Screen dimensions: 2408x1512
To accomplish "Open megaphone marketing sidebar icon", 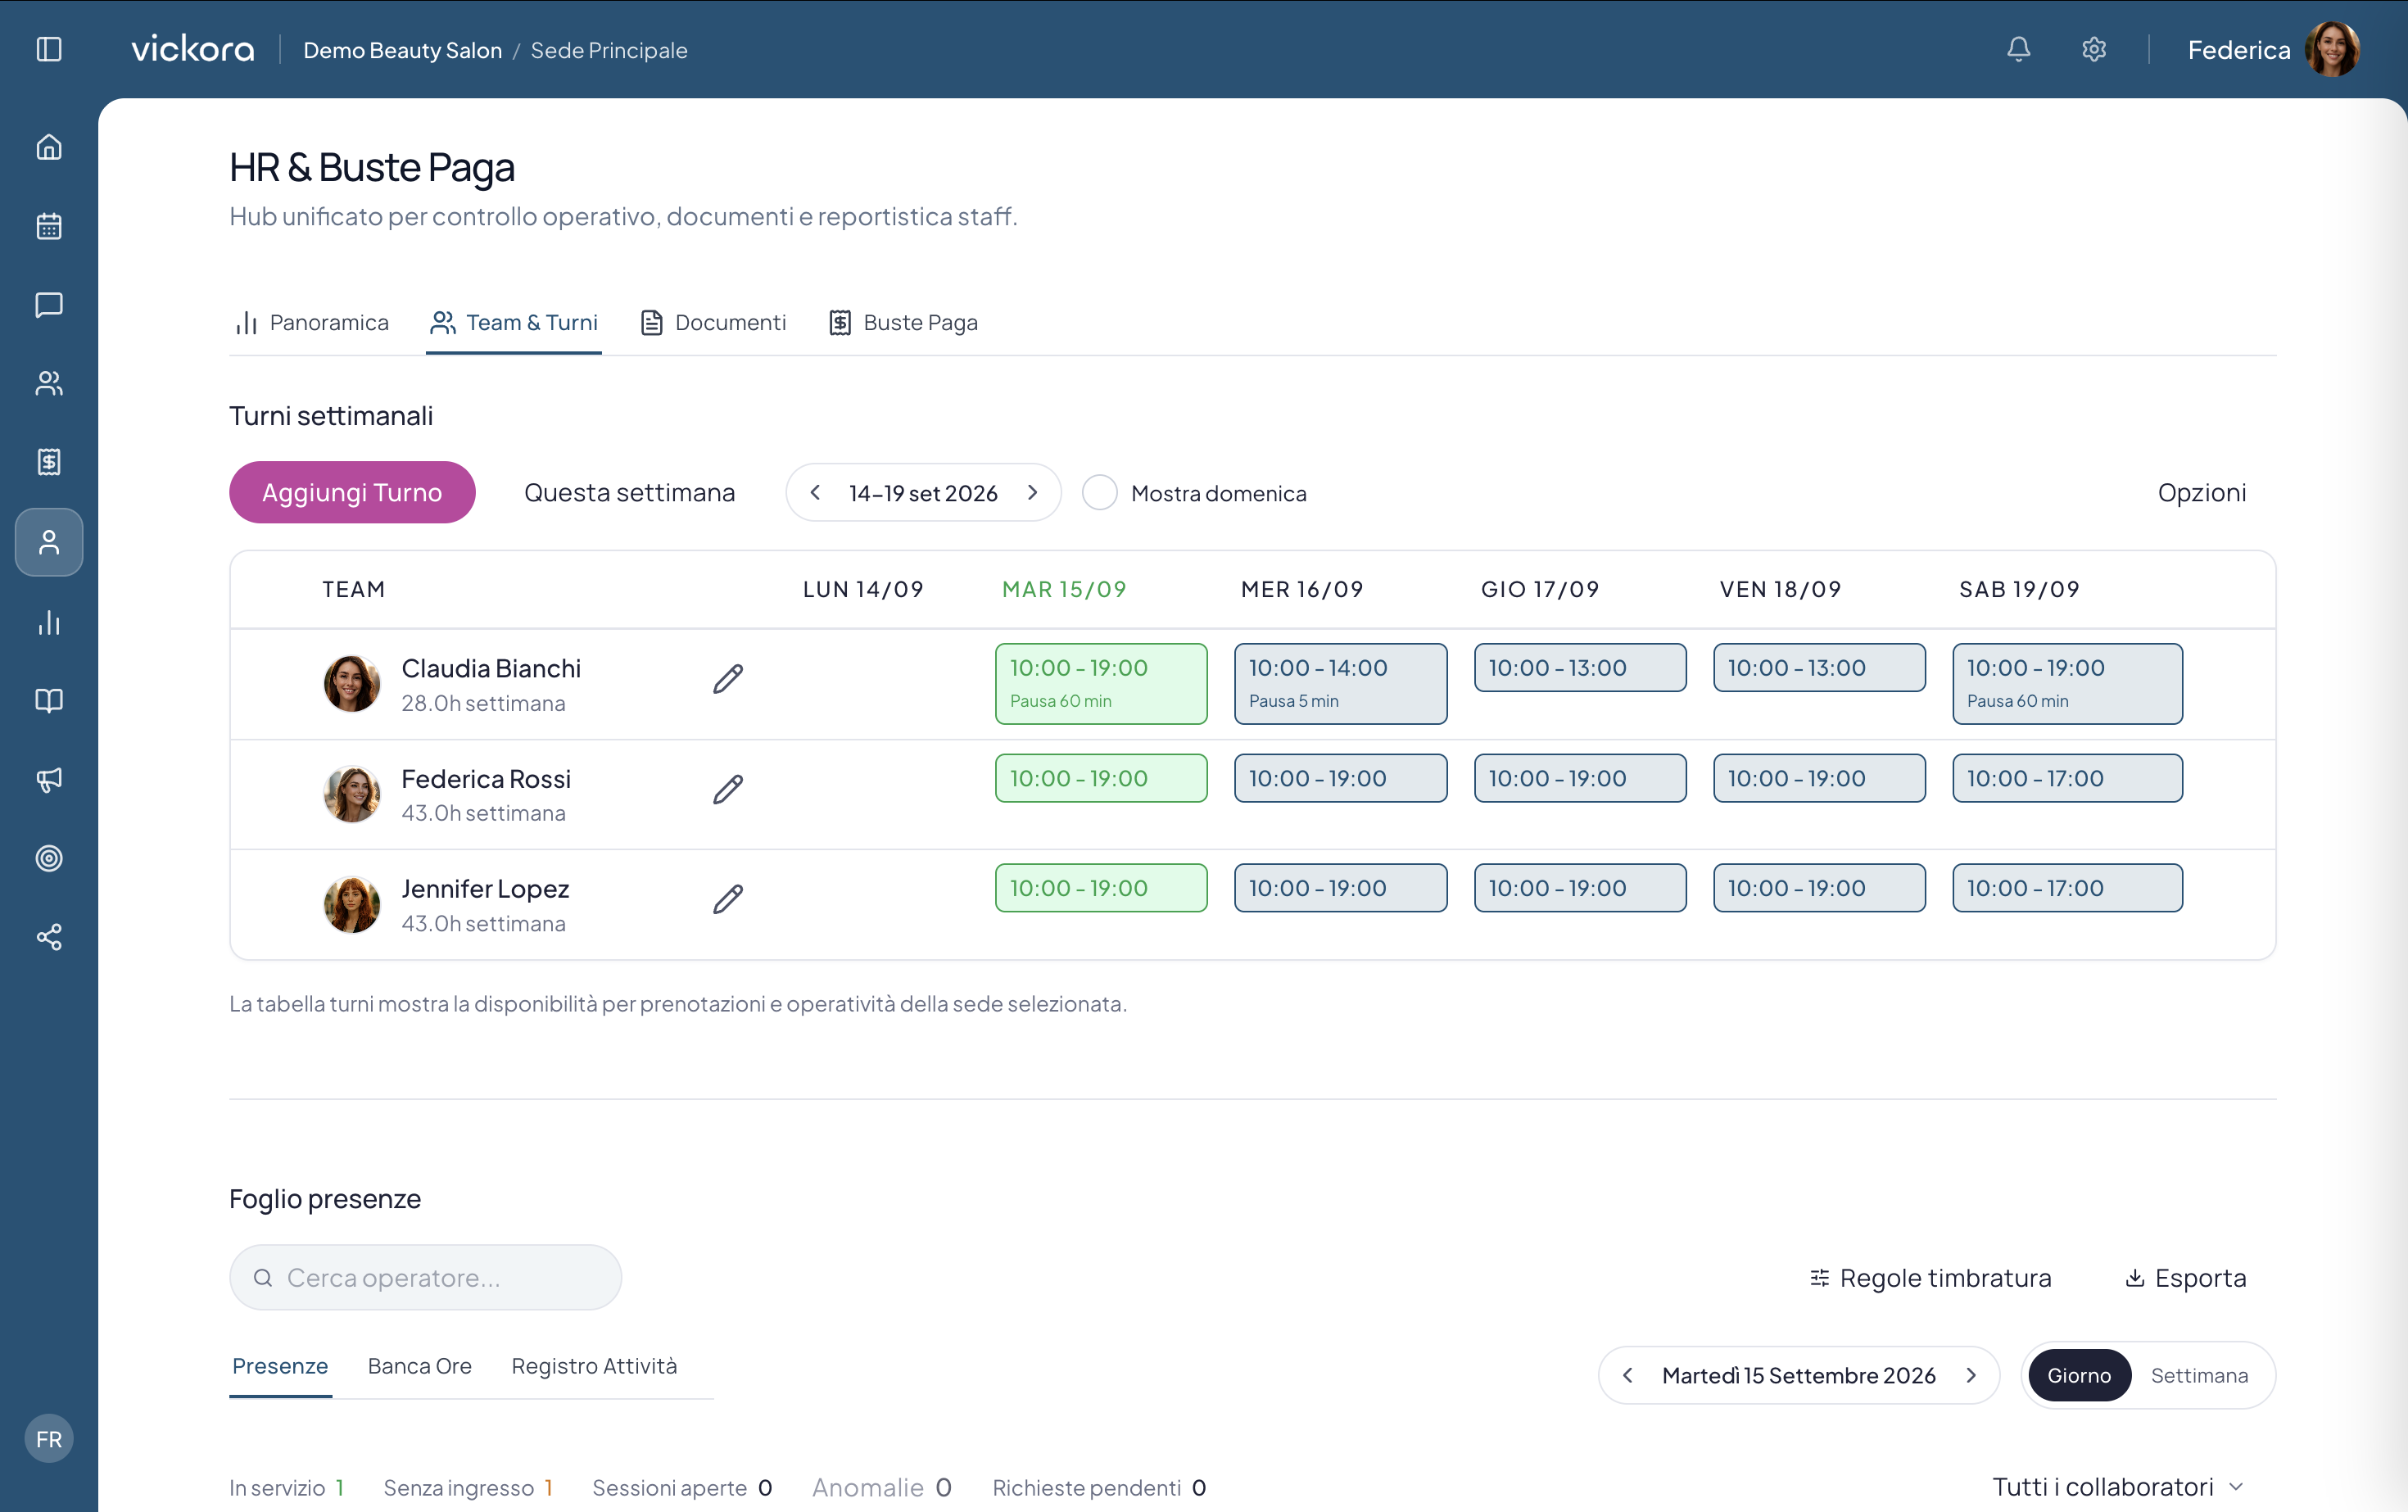I will 49,779.
